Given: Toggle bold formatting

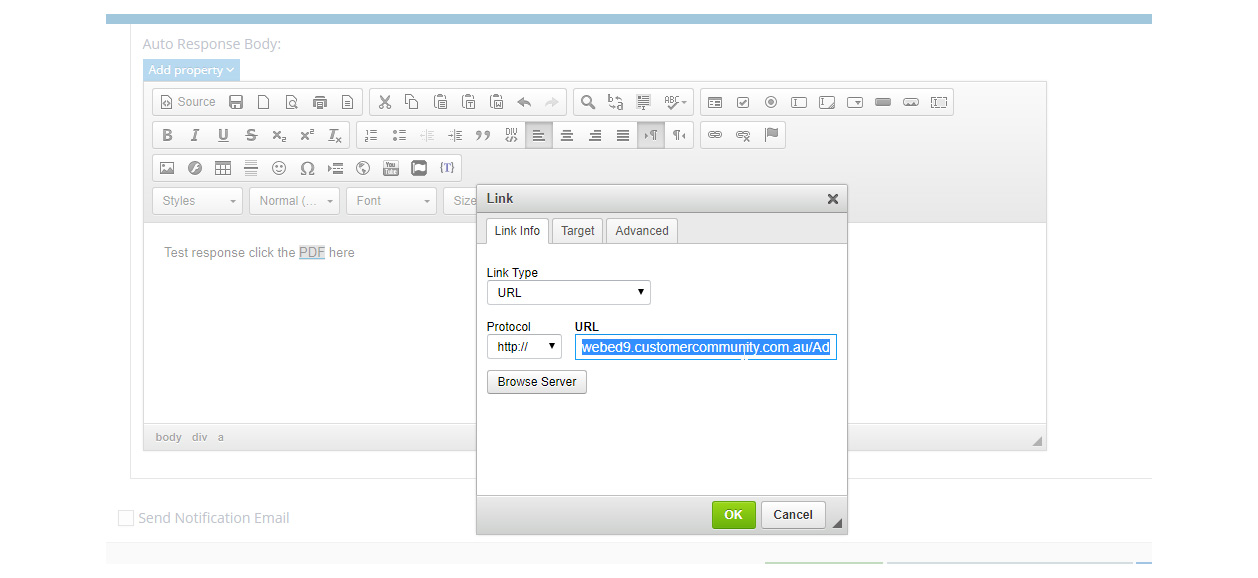Looking at the screenshot, I should pyautogui.click(x=167, y=135).
